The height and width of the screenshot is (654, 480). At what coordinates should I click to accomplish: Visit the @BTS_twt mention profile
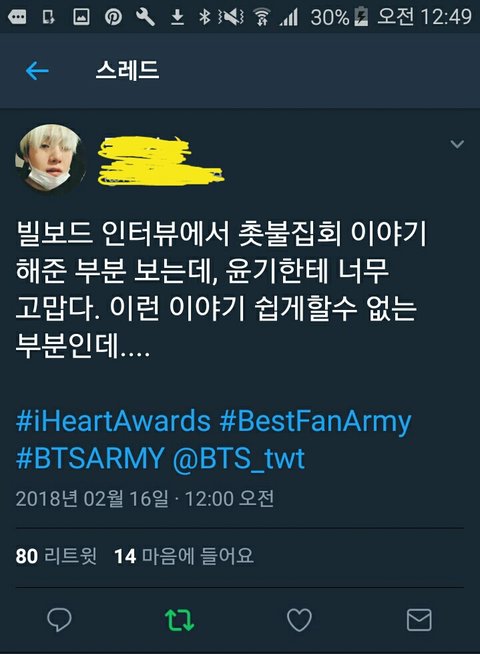239,459
